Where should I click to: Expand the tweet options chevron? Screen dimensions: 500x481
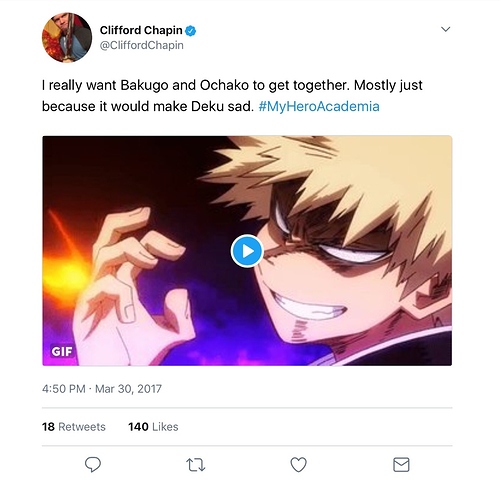pyautogui.click(x=445, y=29)
